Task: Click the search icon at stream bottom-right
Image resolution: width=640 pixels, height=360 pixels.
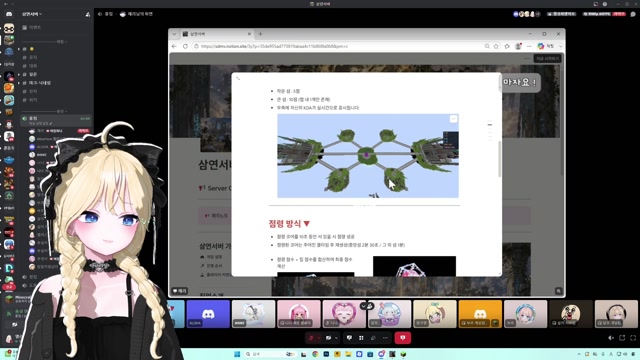Action: pyautogui.click(x=558, y=291)
